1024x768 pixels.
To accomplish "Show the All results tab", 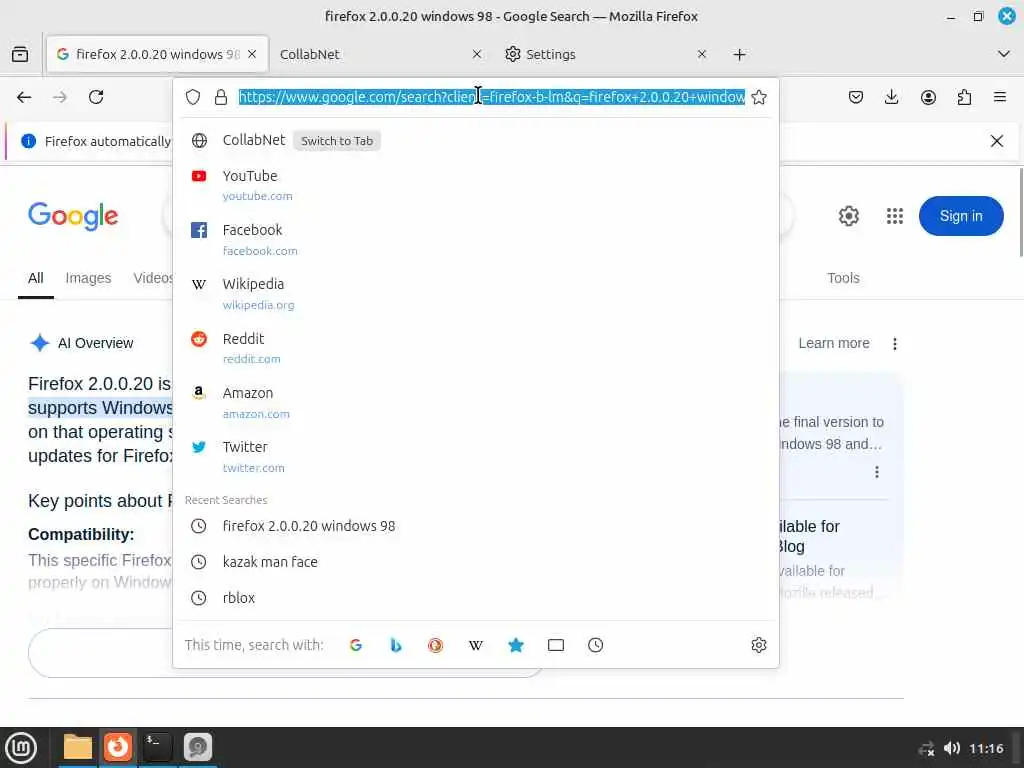I will click(x=36, y=278).
